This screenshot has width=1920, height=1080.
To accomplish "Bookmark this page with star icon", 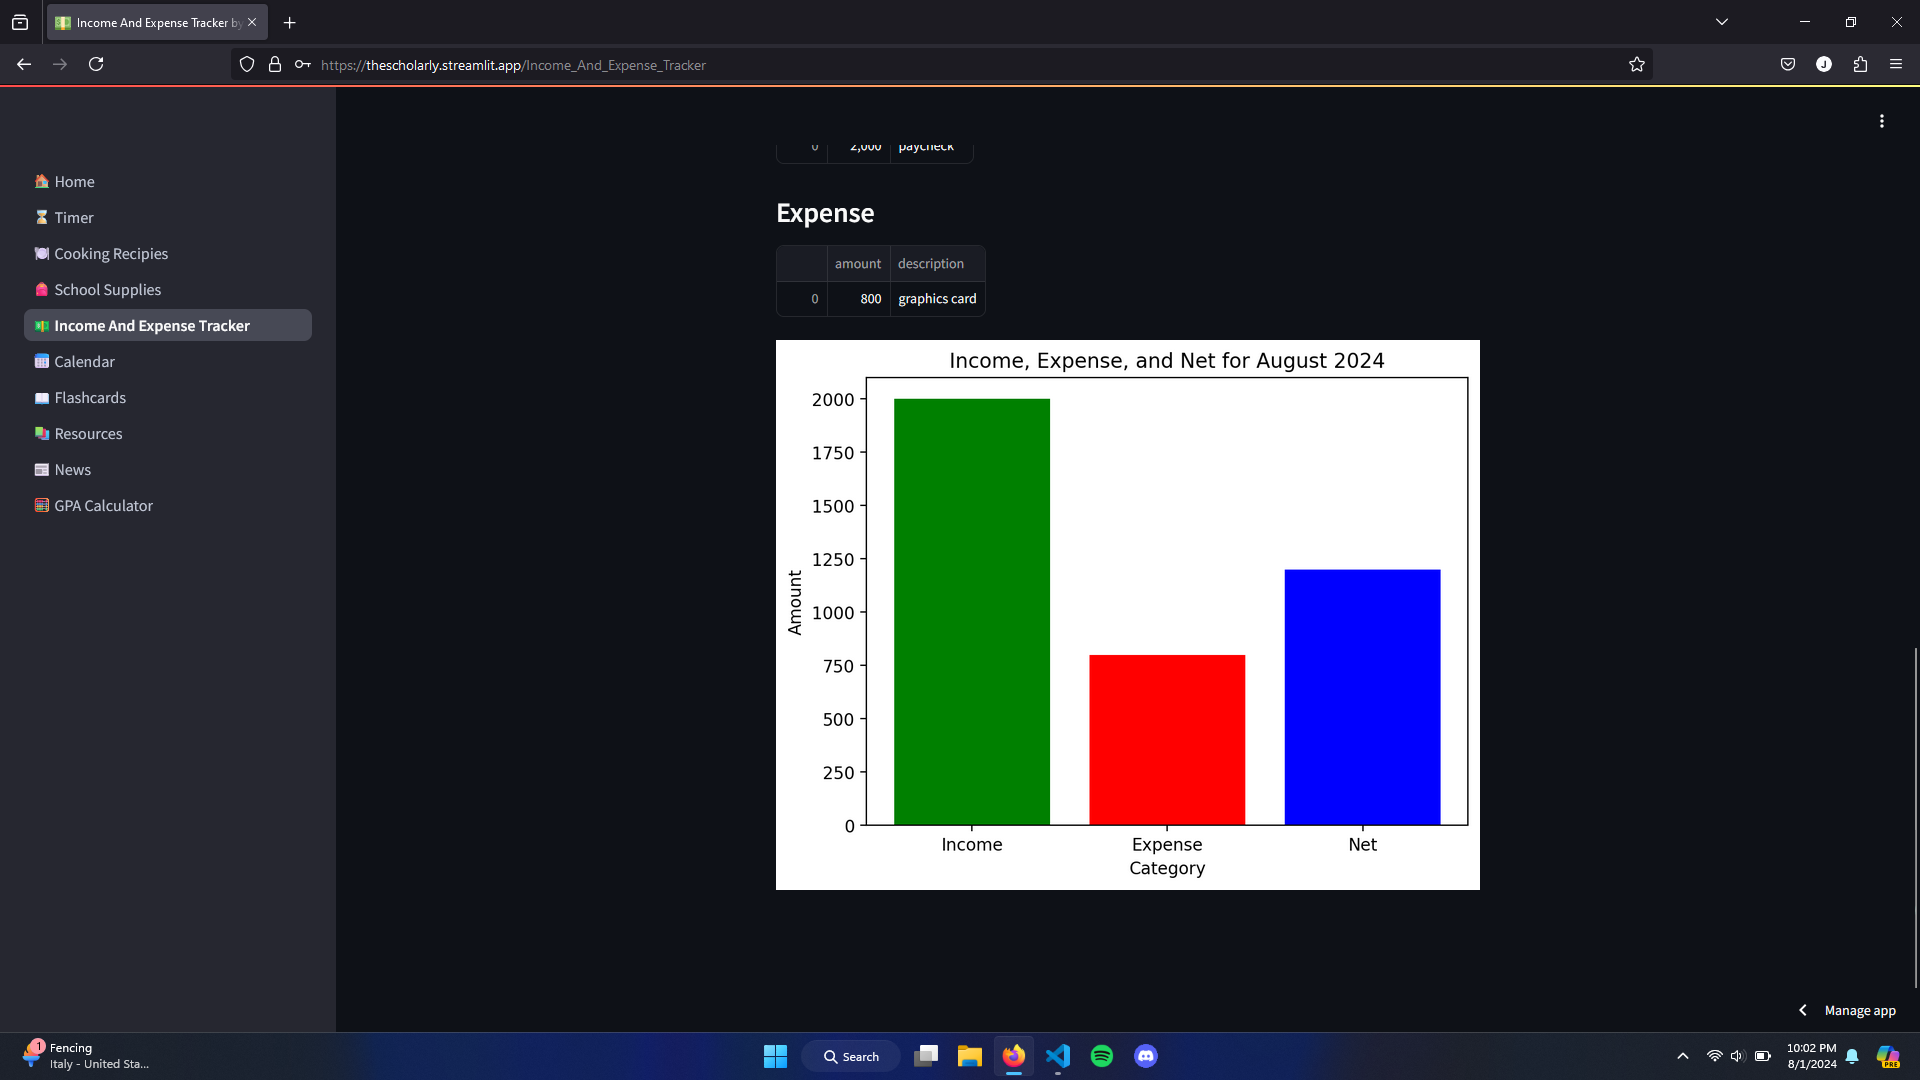I will click(1636, 64).
